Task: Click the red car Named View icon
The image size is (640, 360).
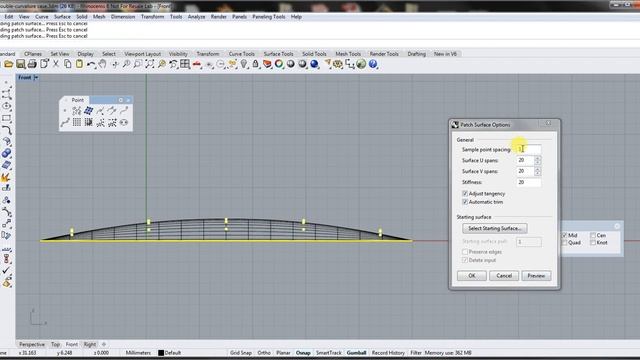Action: [197, 64]
